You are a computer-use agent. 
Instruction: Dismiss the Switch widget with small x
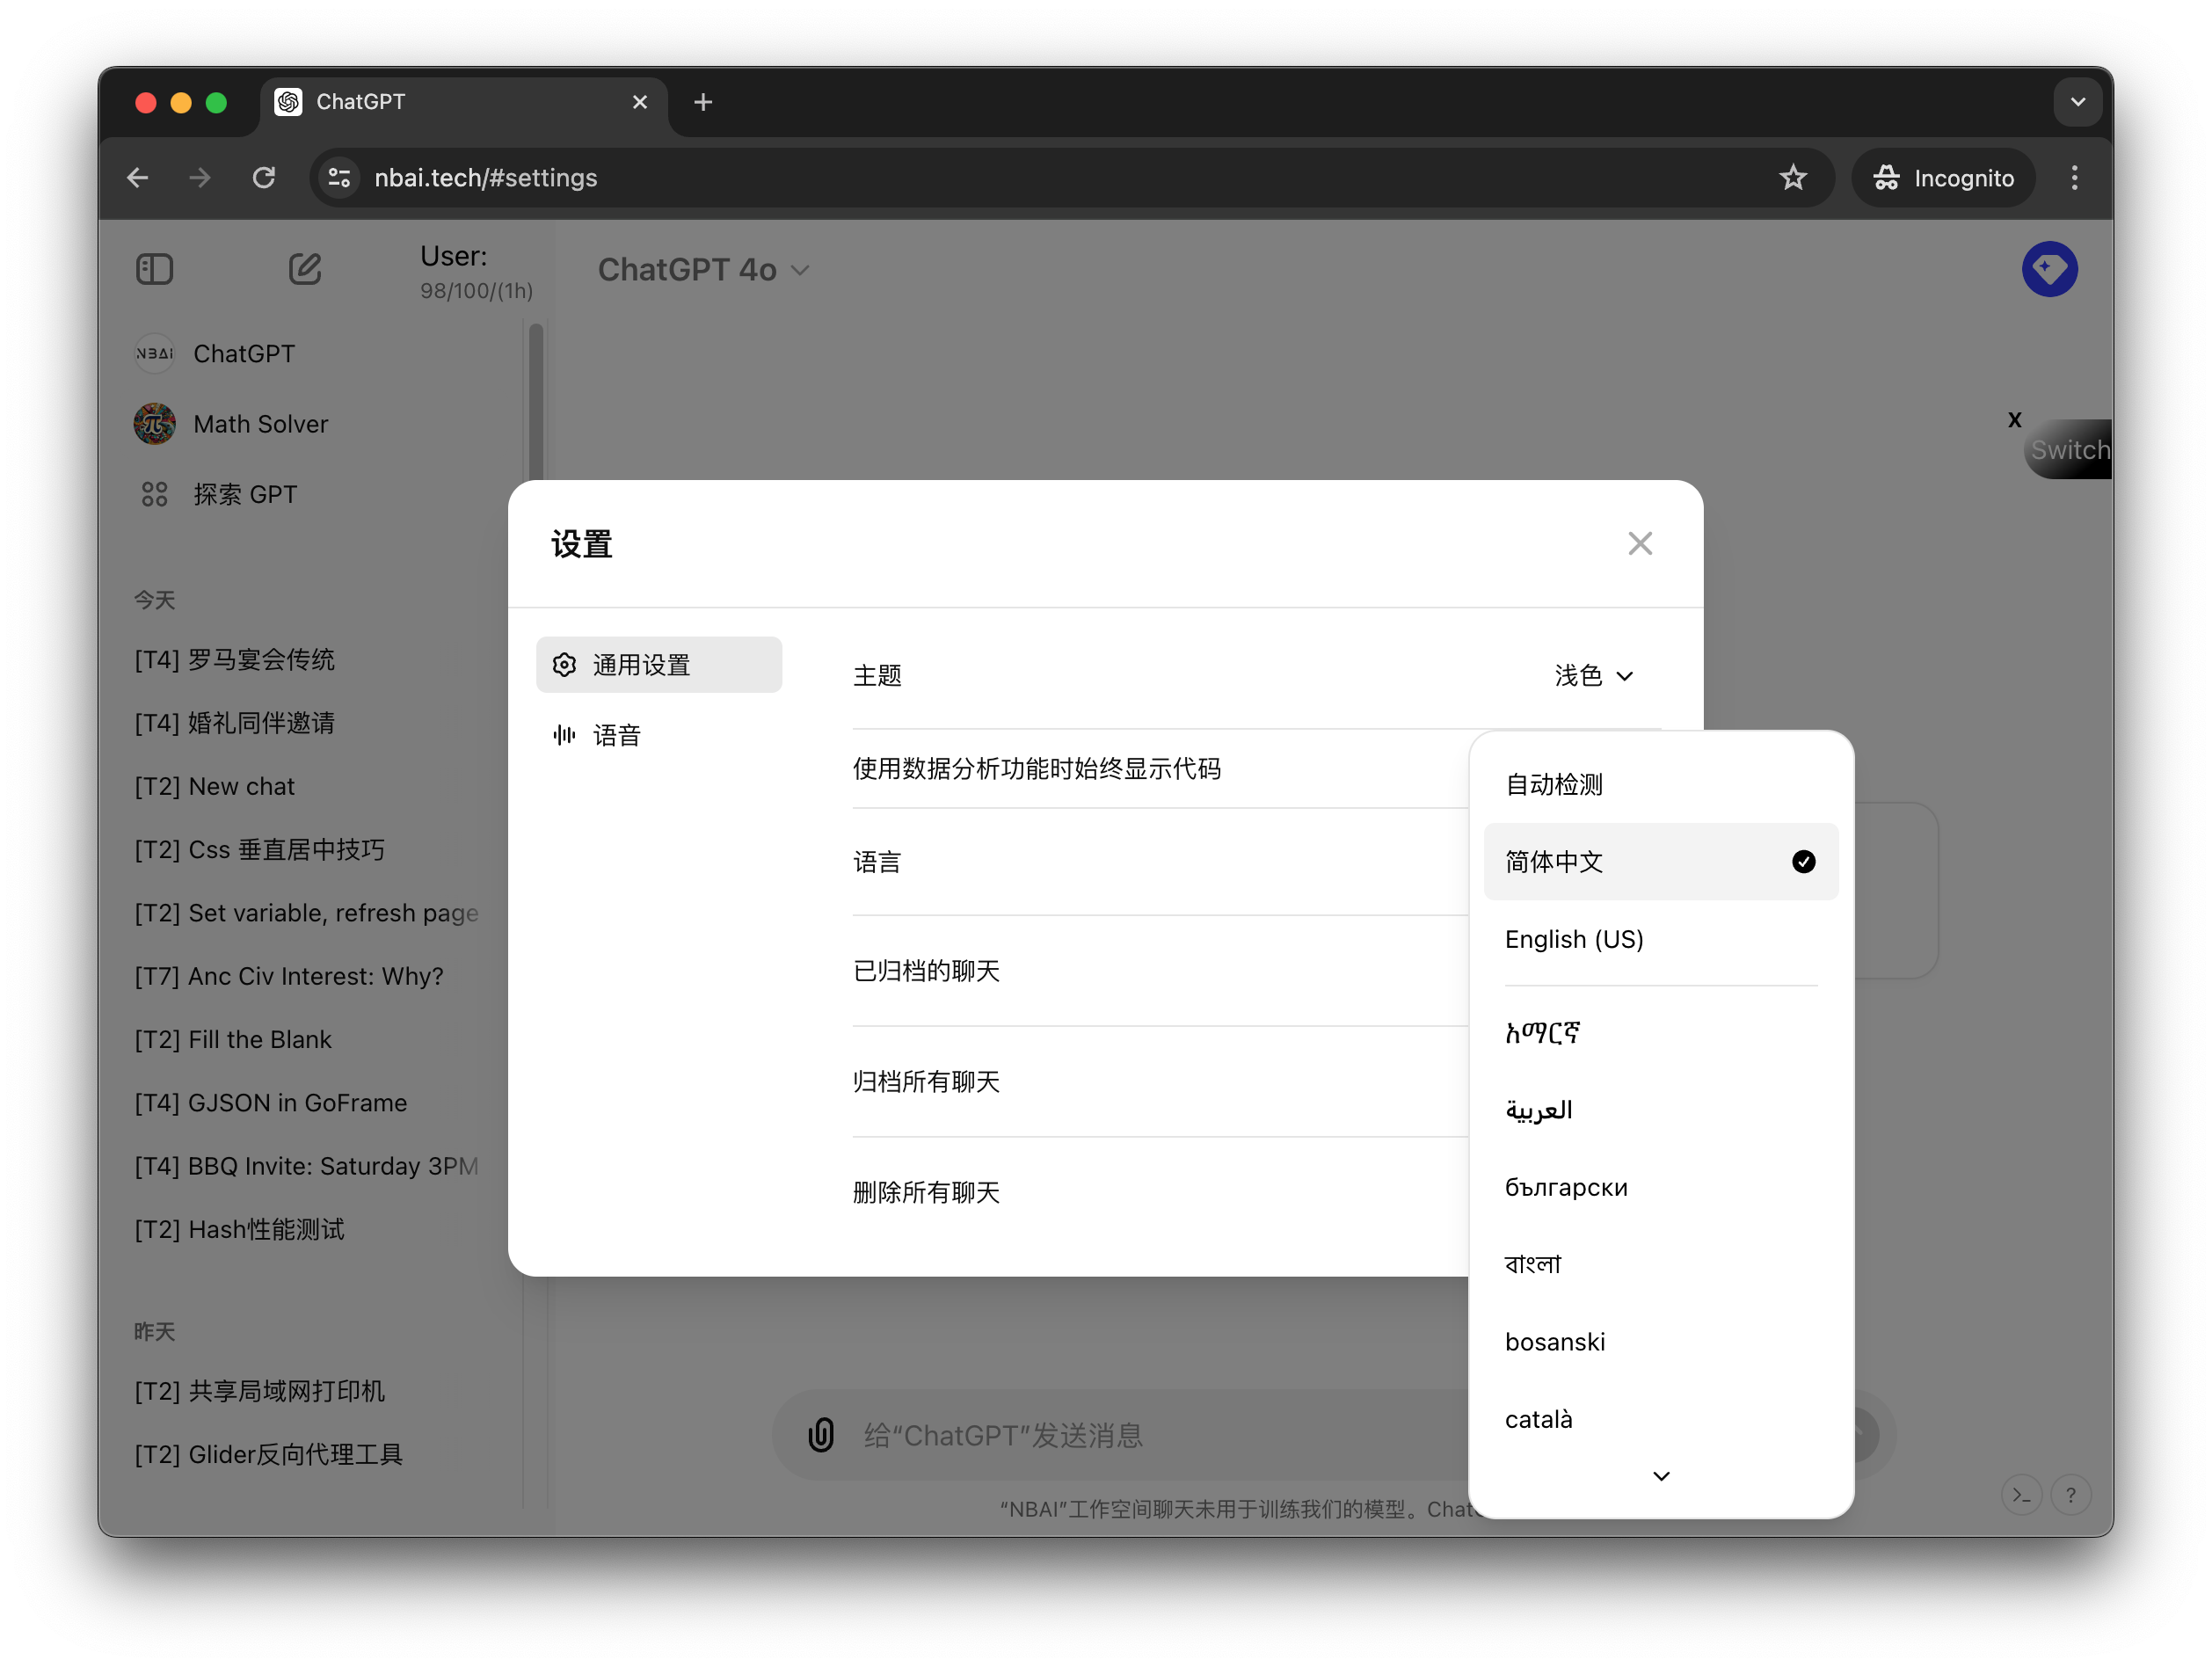click(2014, 419)
